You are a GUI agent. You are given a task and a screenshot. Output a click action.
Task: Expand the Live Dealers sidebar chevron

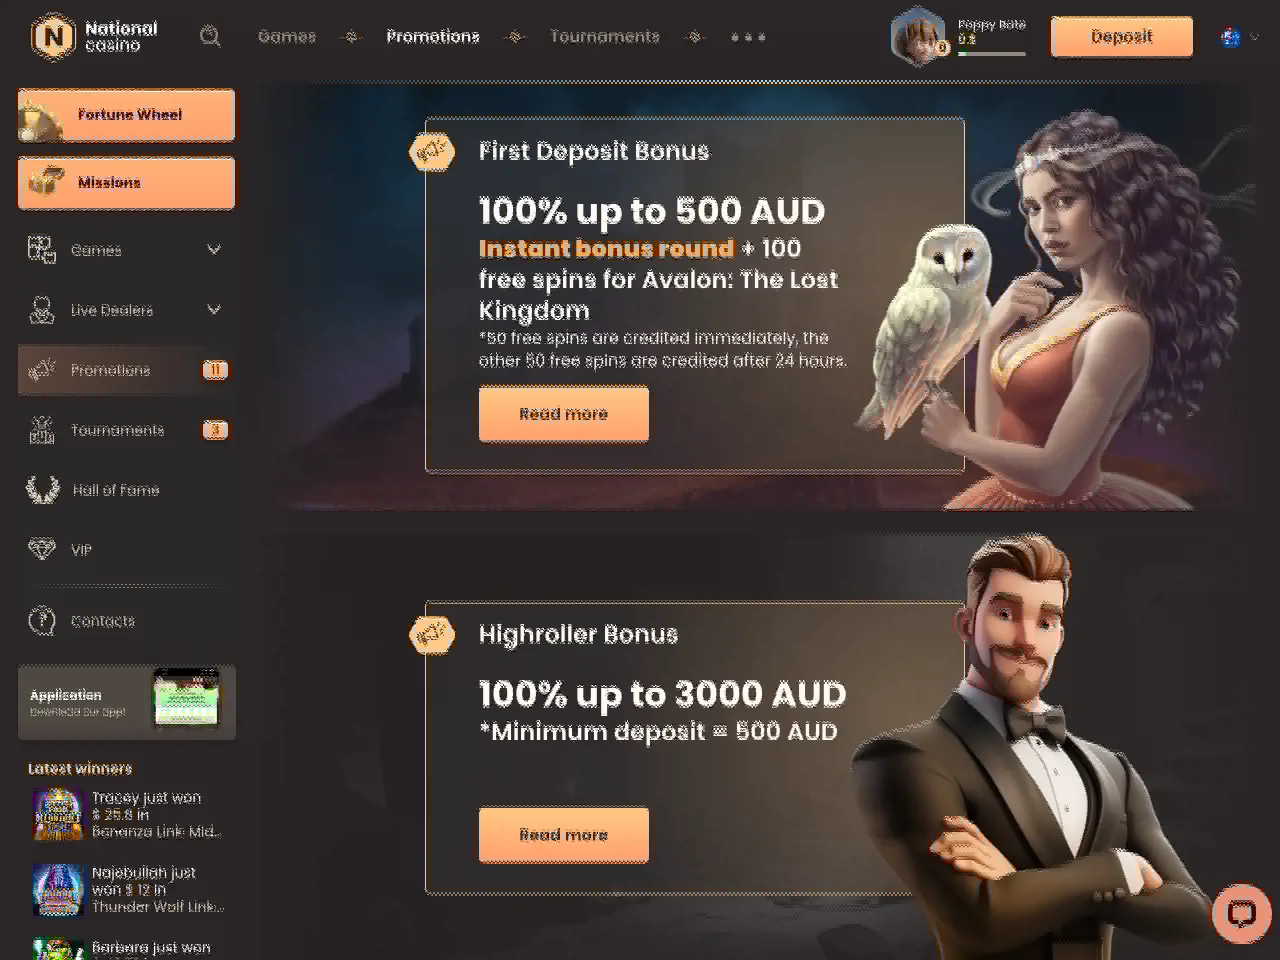(214, 310)
